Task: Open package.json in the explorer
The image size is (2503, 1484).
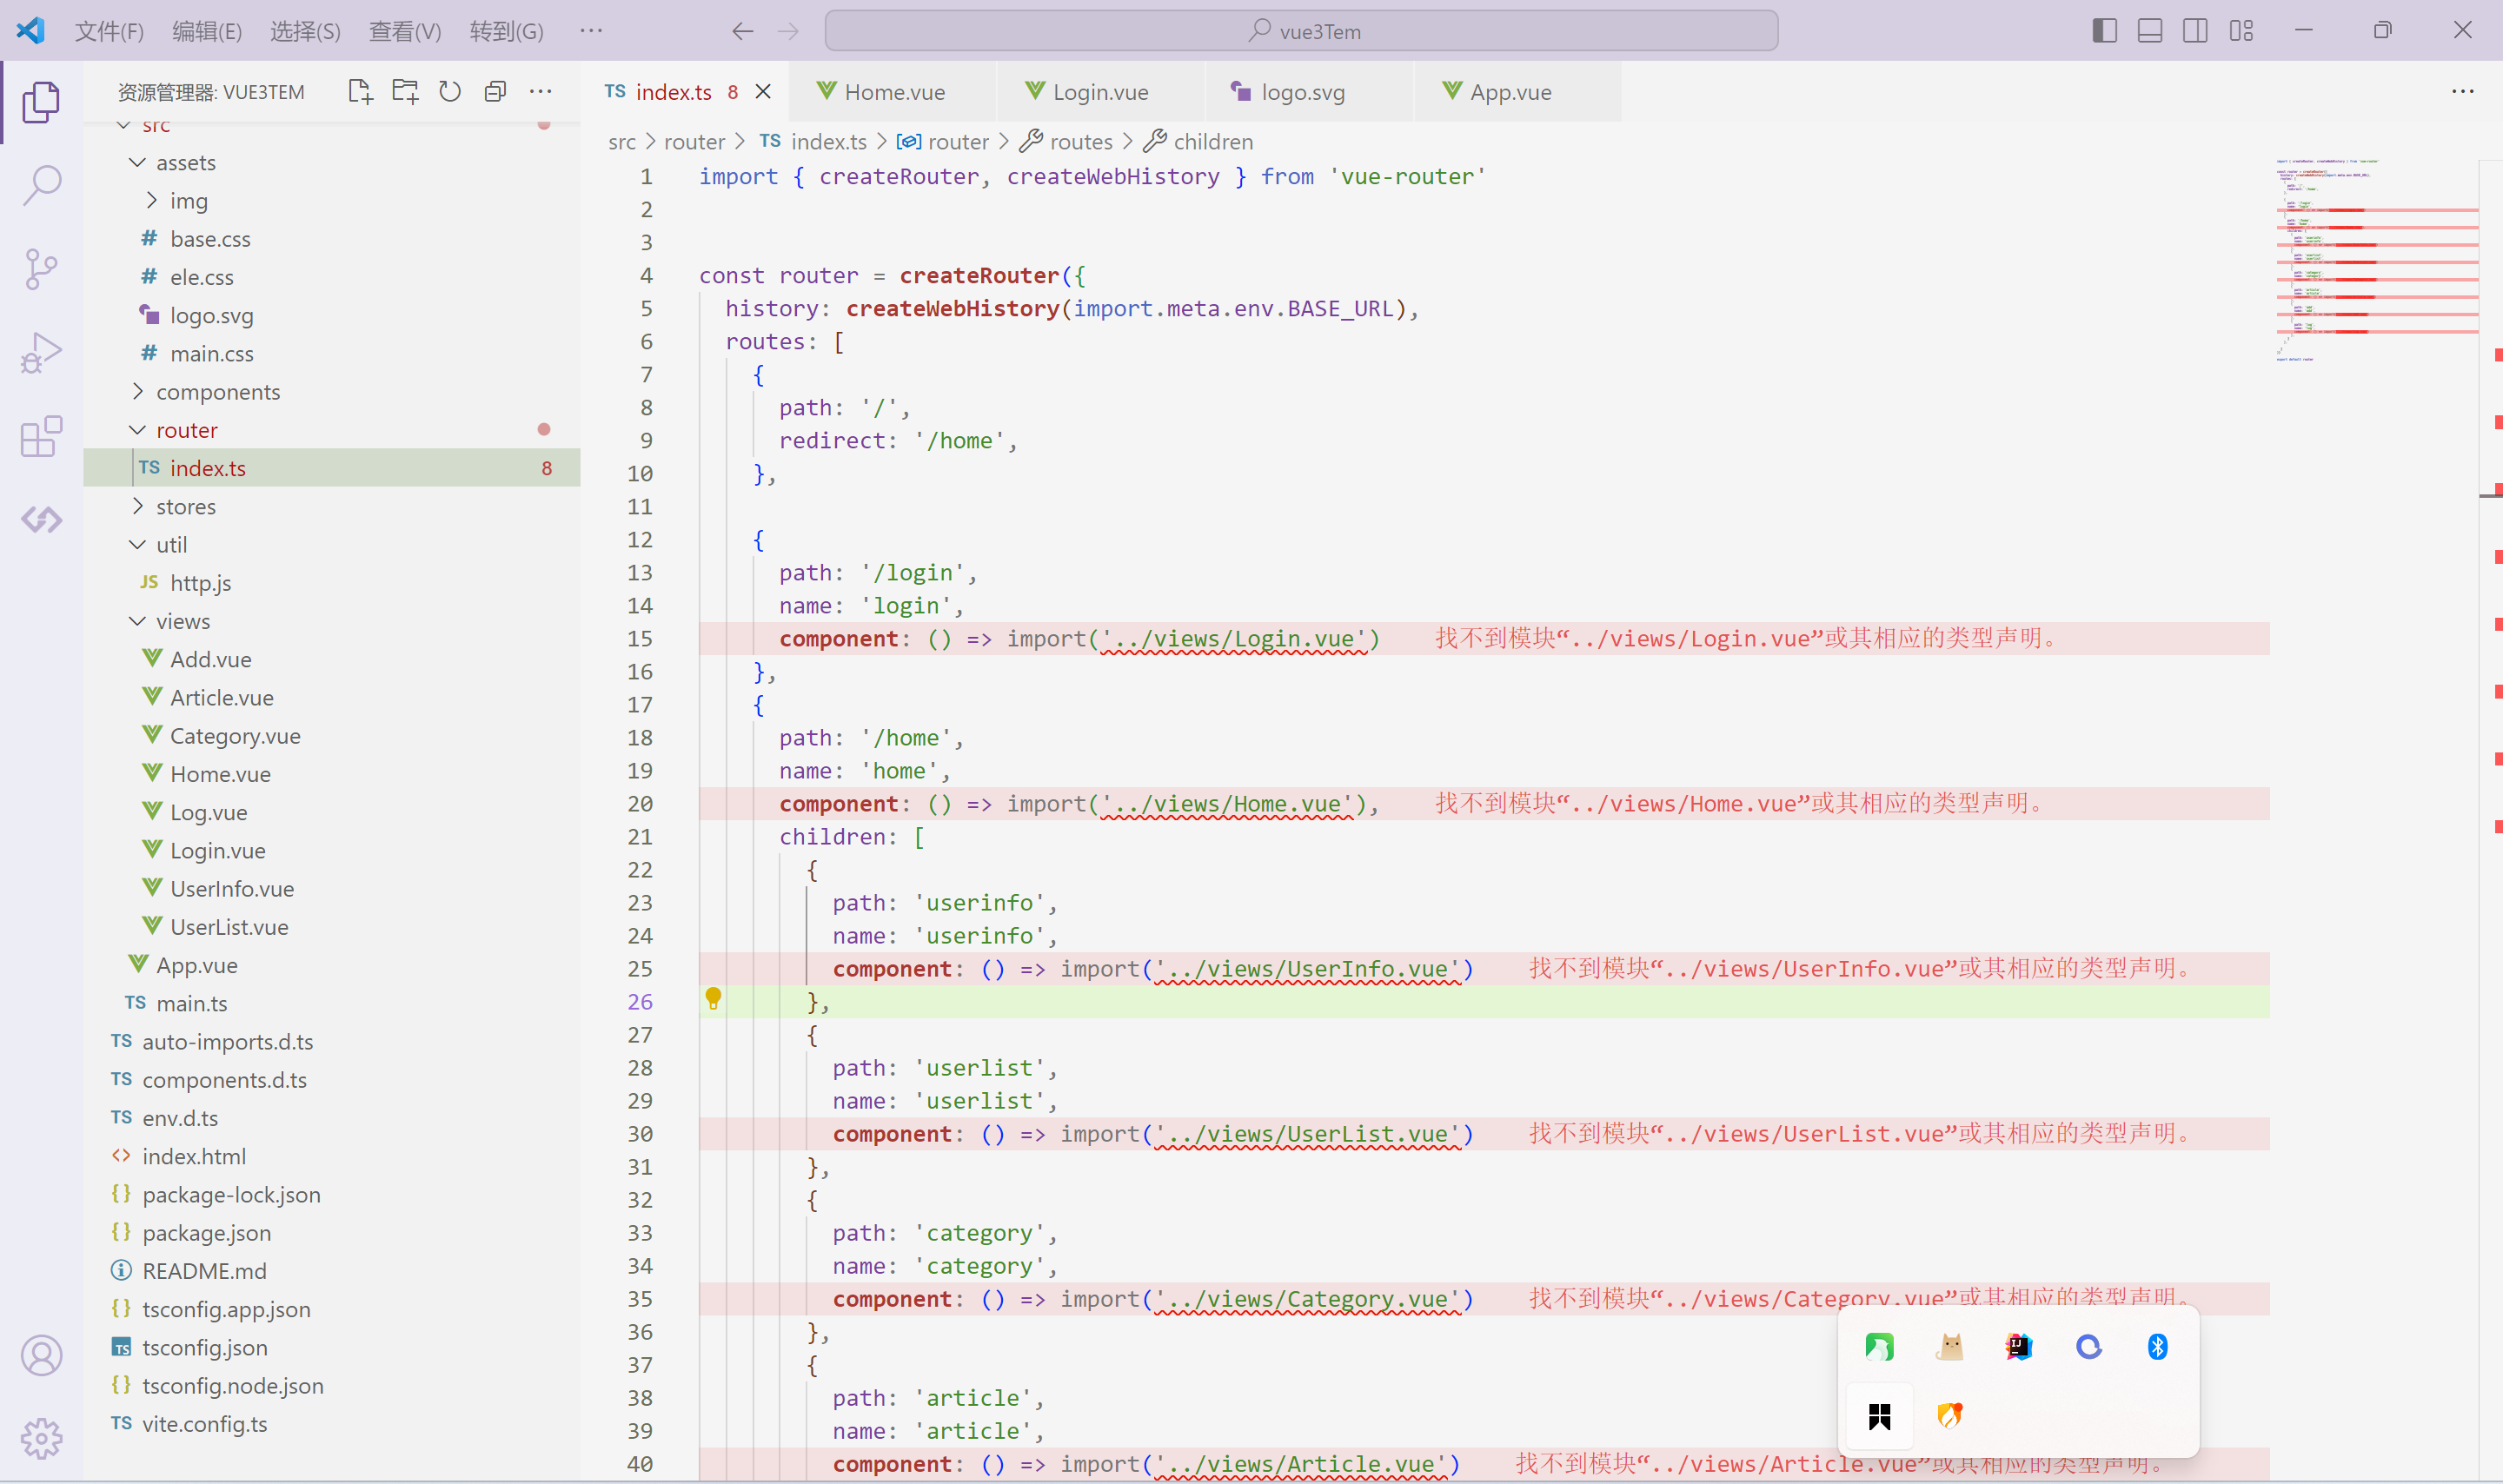Action: (x=332, y=1233)
